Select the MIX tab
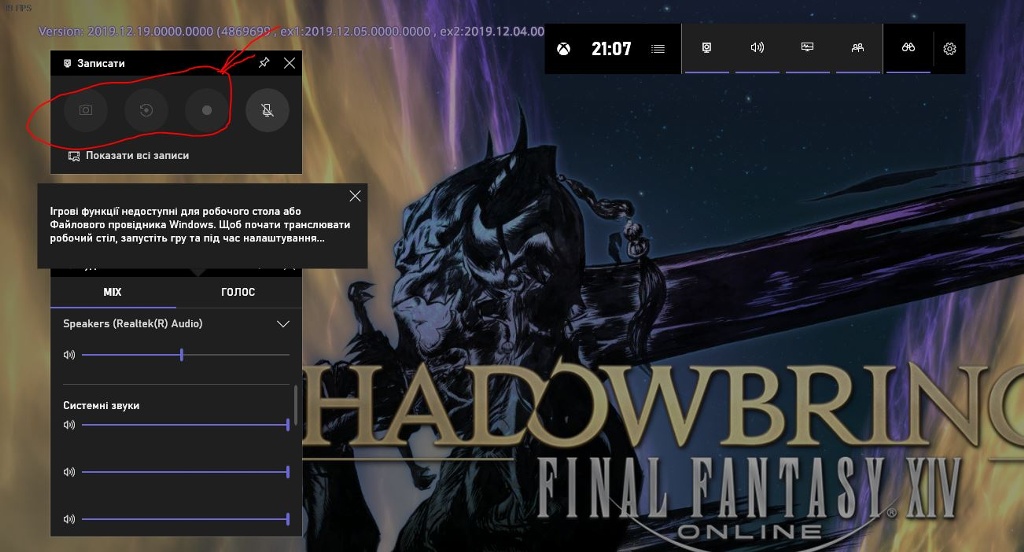Image resolution: width=1024 pixels, height=552 pixels. (x=112, y=292)
